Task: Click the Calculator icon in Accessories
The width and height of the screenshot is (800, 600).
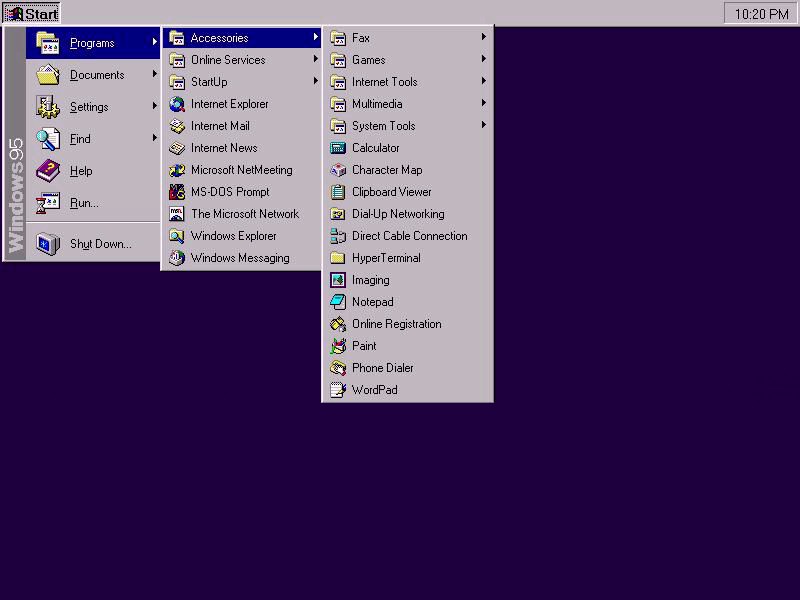Action: tap(338, 148)
